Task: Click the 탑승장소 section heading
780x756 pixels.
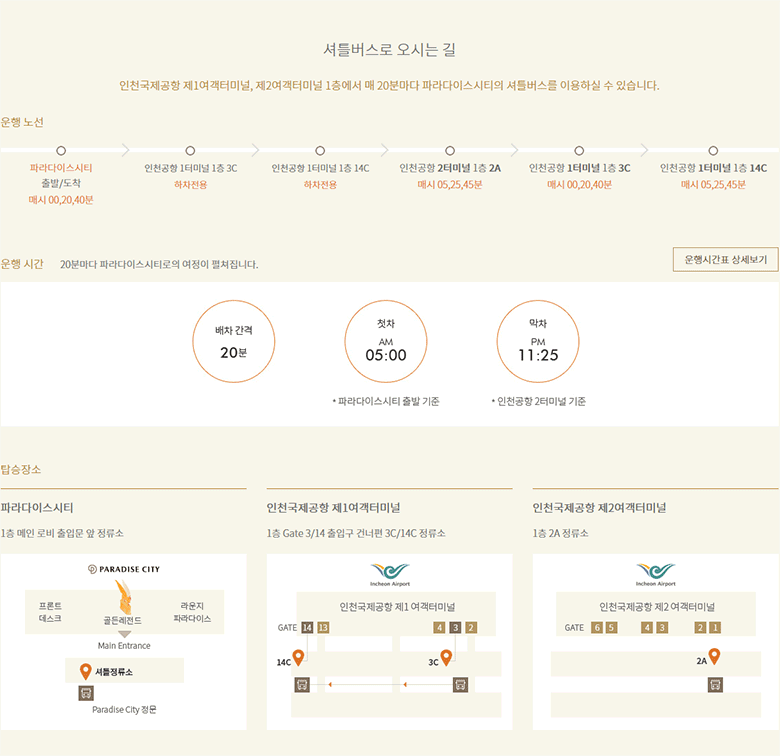Action: click(x=21, y=470)
